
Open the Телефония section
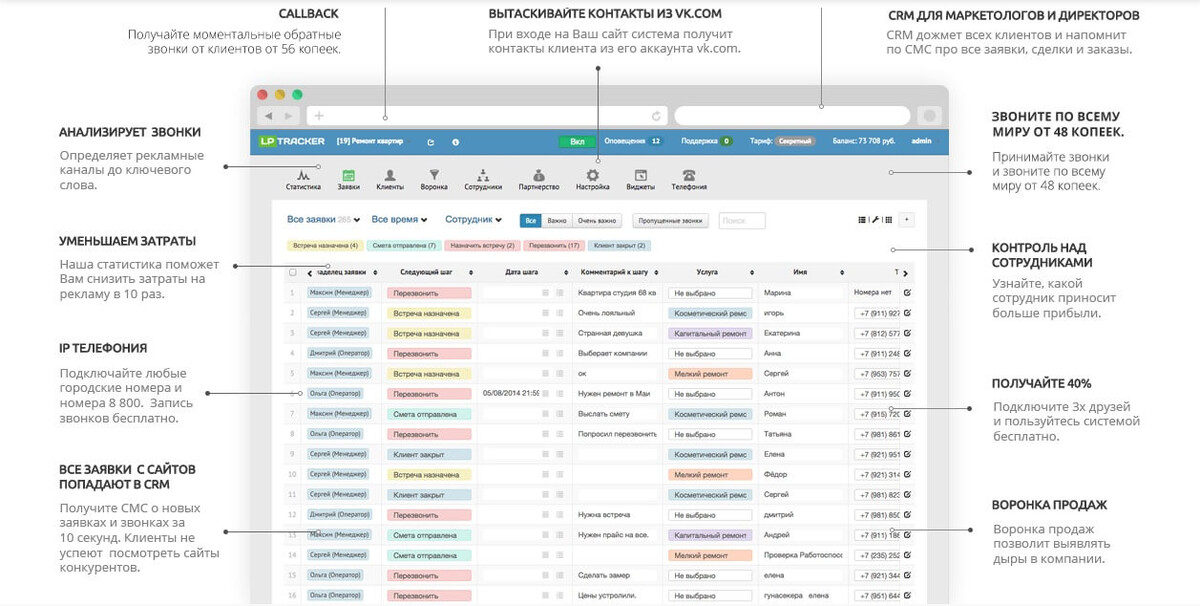pos(689,180)
